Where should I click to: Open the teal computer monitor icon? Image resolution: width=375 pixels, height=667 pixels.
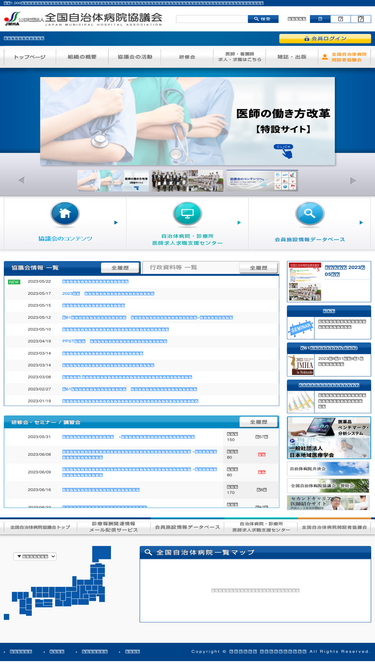coord(188,214)
